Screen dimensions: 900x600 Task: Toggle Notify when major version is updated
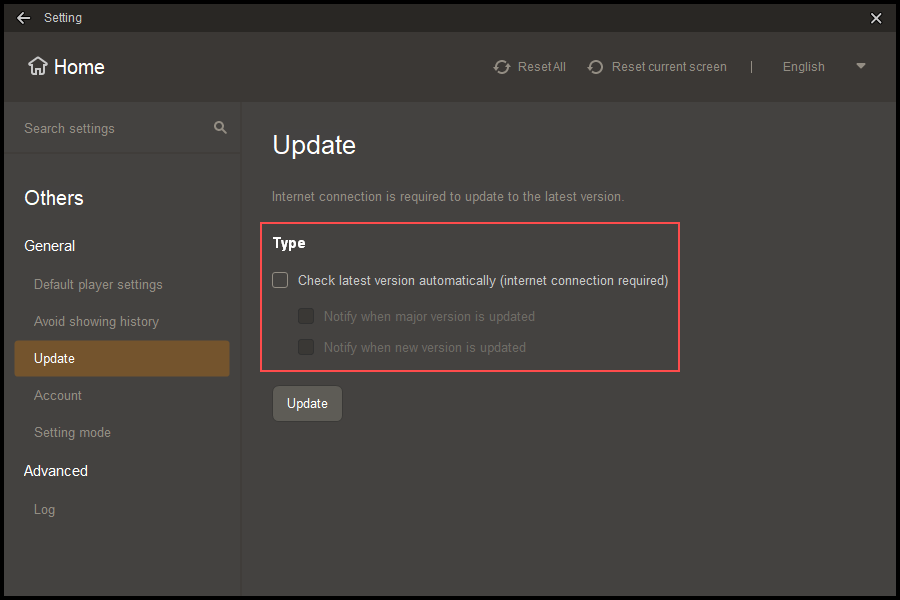pyautogui.click(x=306, y=316)
